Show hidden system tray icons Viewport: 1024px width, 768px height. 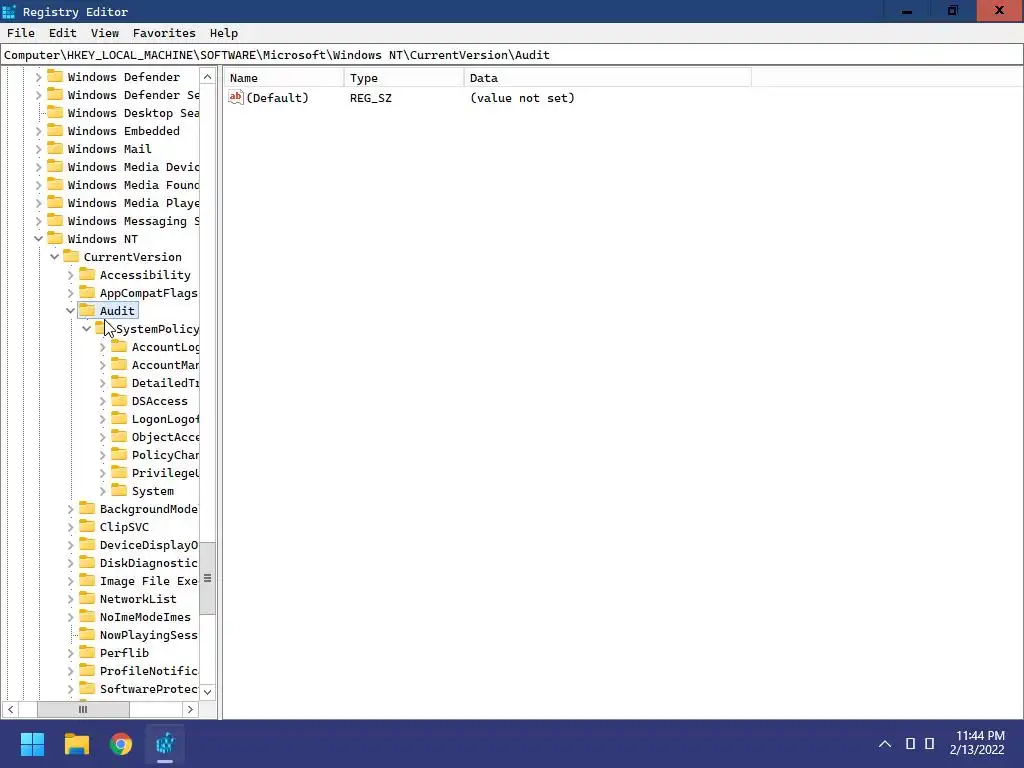pyautogui.click(x=885, y=744)
